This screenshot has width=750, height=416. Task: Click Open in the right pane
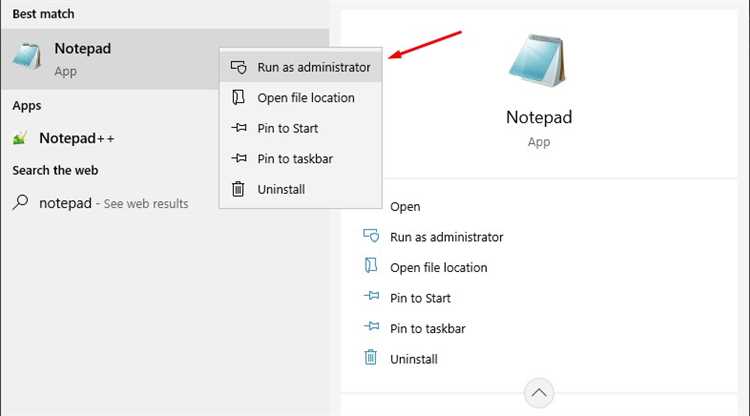tap(405, 207)
